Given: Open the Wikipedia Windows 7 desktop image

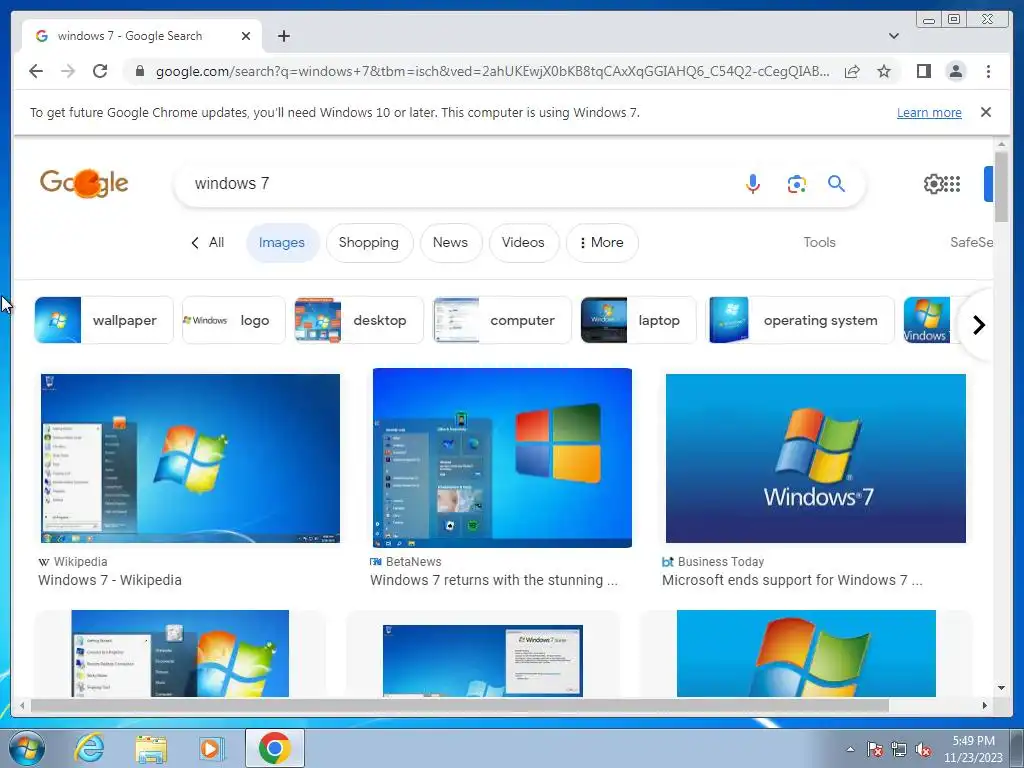Looking at the screenshot, I should pyautogui.click(x=190, y=458).
